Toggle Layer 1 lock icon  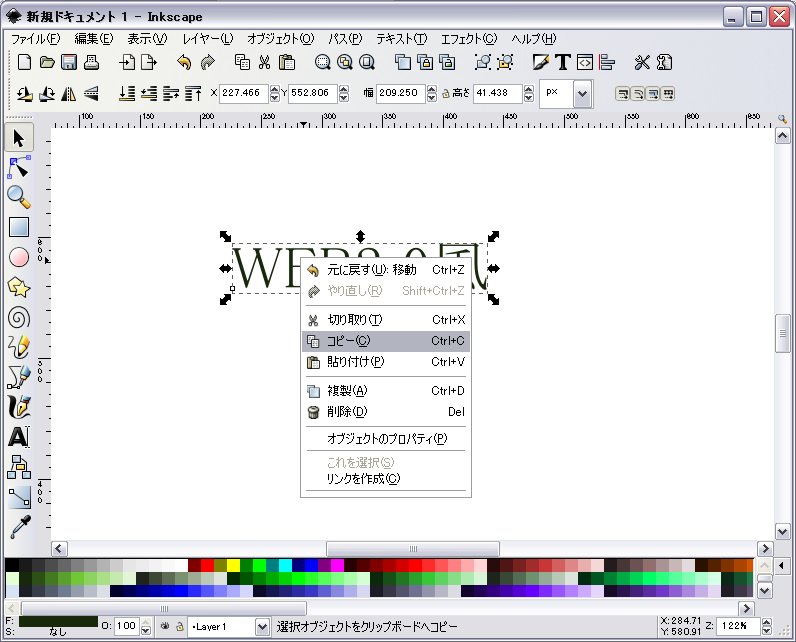pyautogui.click(x=180, y=627)
